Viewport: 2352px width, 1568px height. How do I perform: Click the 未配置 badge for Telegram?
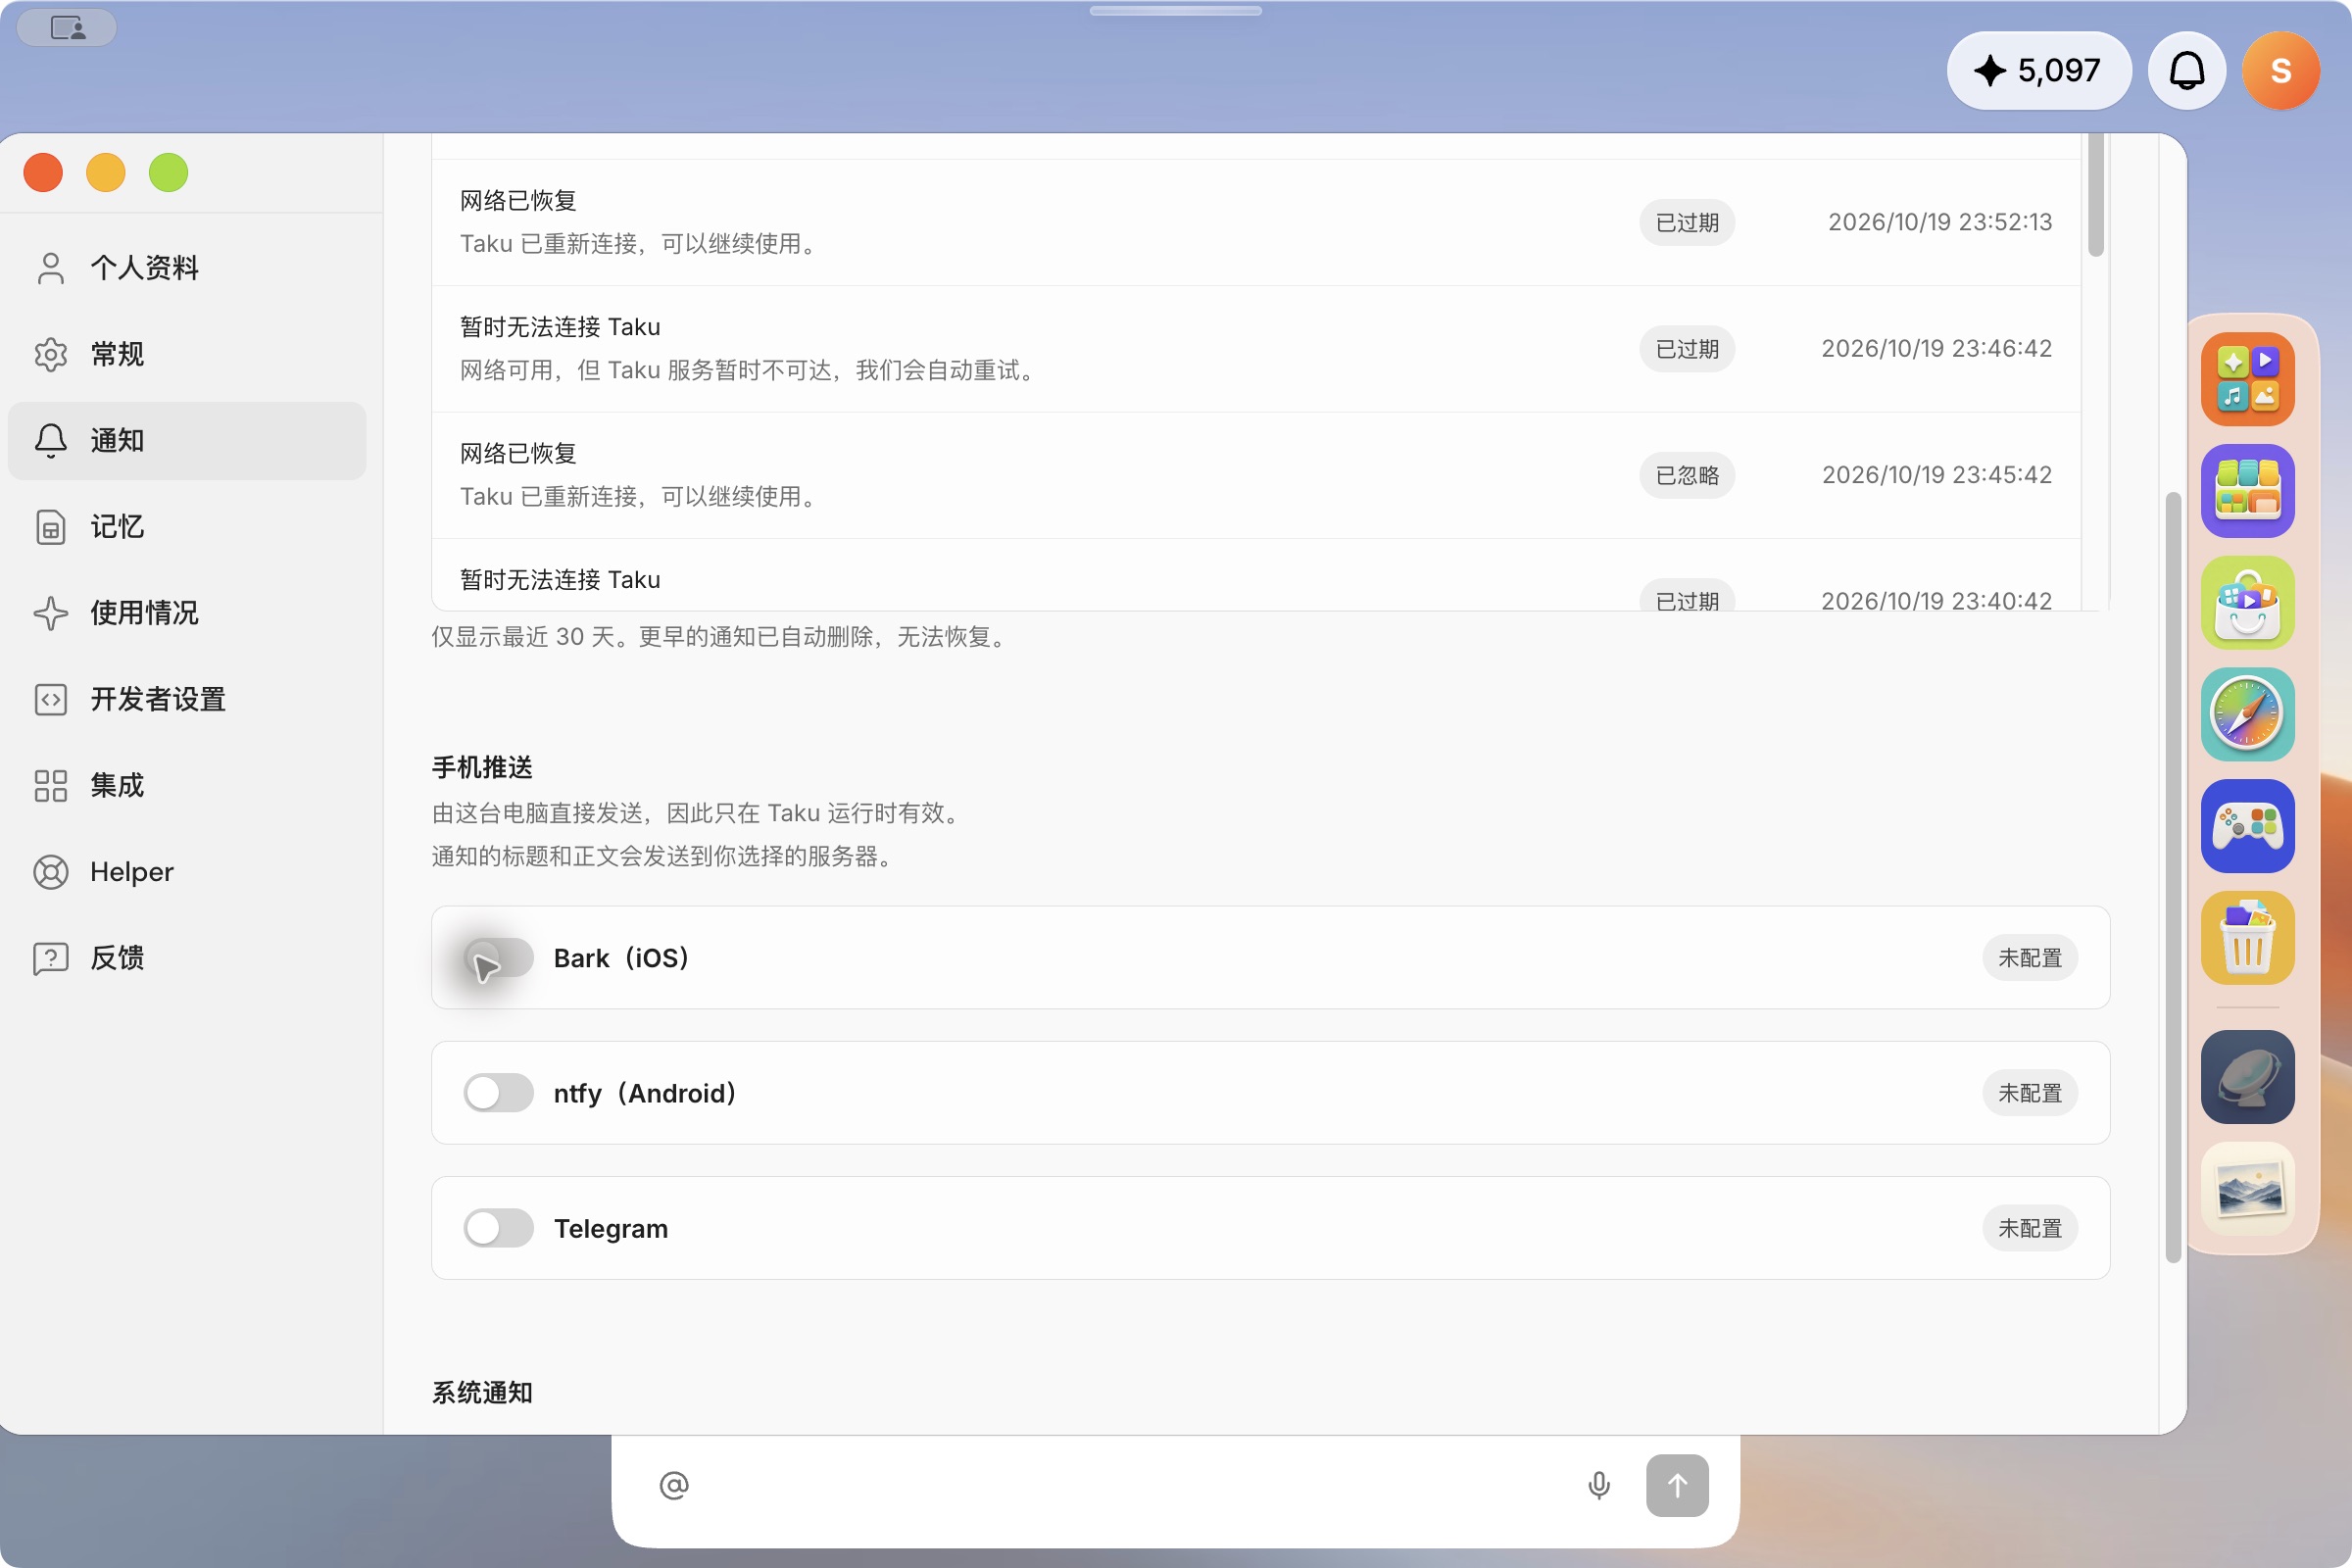tap(2029, 1228)
